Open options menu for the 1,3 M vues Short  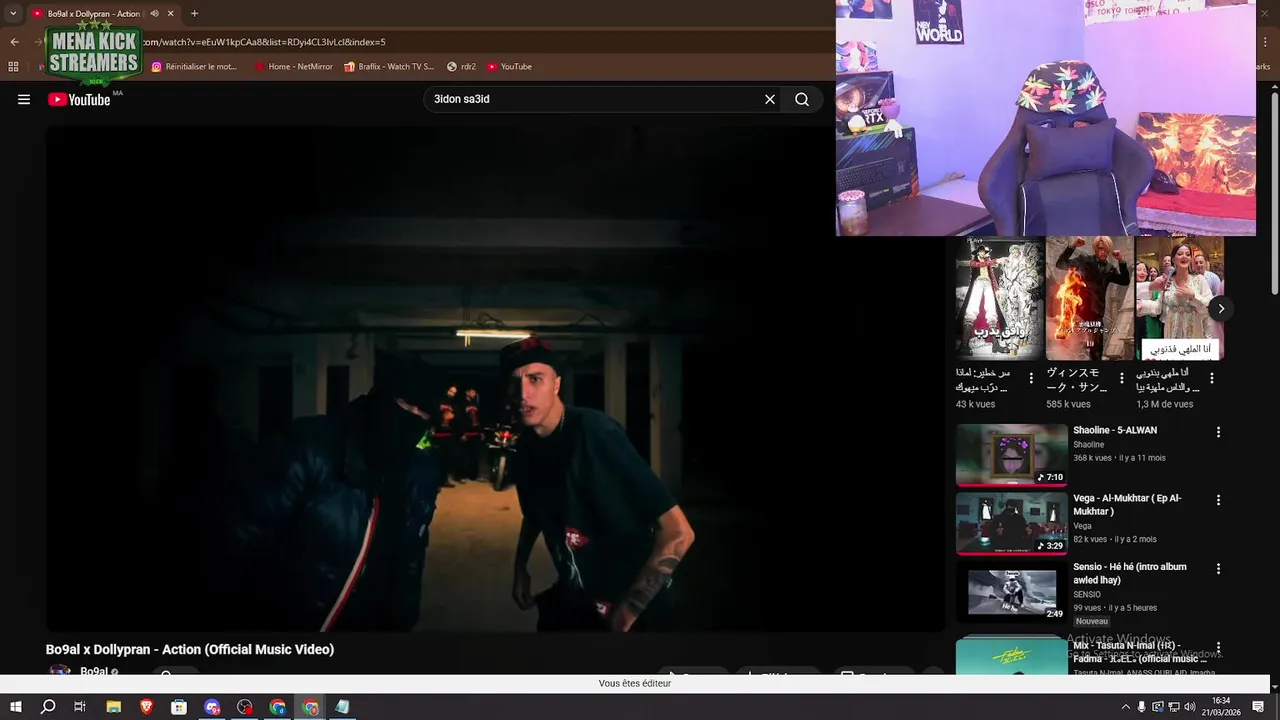[1211, 379]
